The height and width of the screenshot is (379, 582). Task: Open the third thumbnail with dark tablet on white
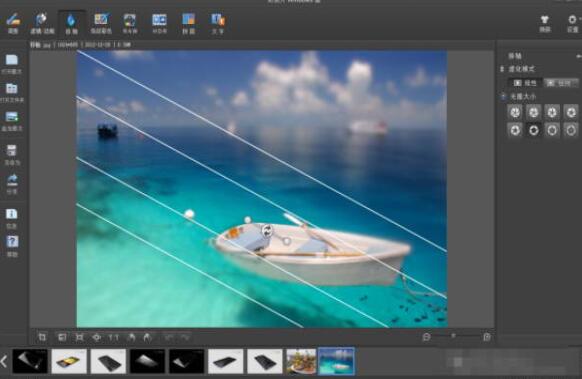tap(108, 361)
